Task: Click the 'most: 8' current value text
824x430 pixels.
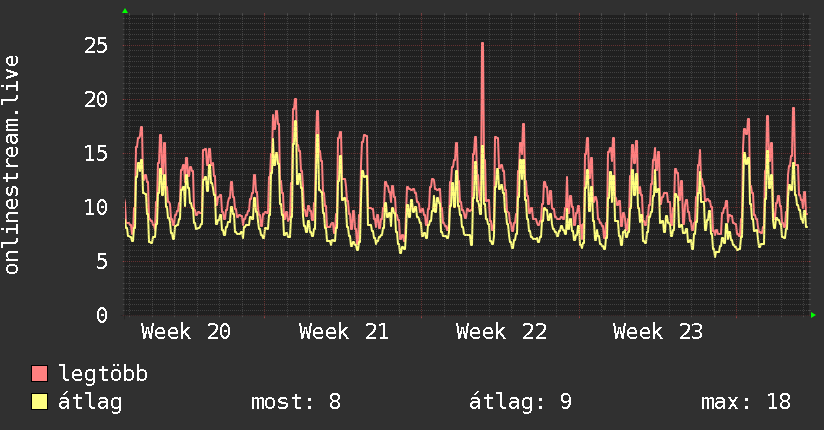Action: tap(296, 402)
